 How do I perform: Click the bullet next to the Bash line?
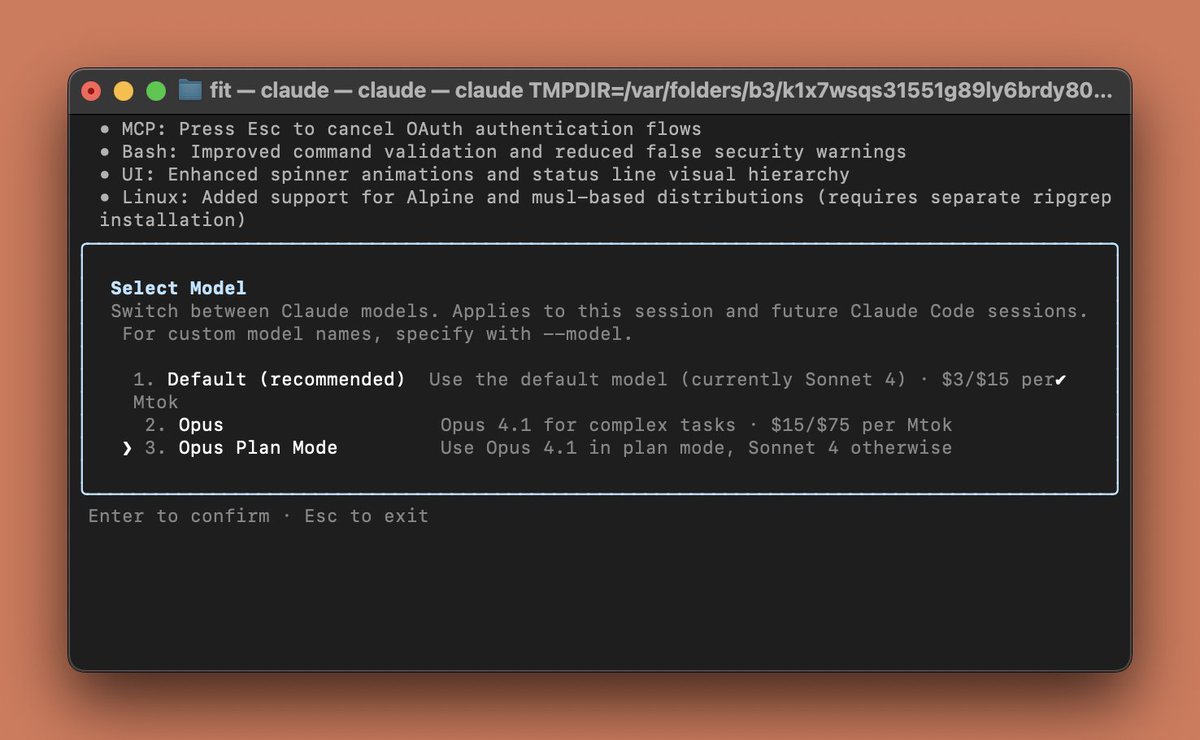tap(106, 151)
